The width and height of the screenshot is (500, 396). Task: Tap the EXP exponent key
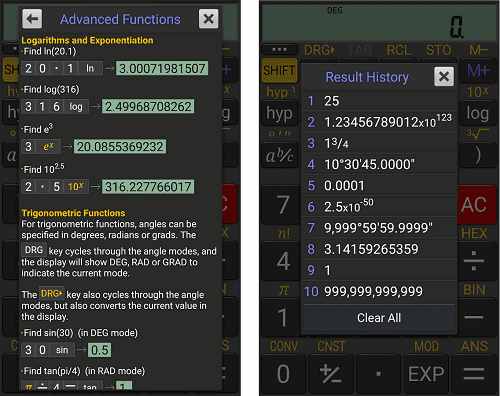click(x=426, y=373)
